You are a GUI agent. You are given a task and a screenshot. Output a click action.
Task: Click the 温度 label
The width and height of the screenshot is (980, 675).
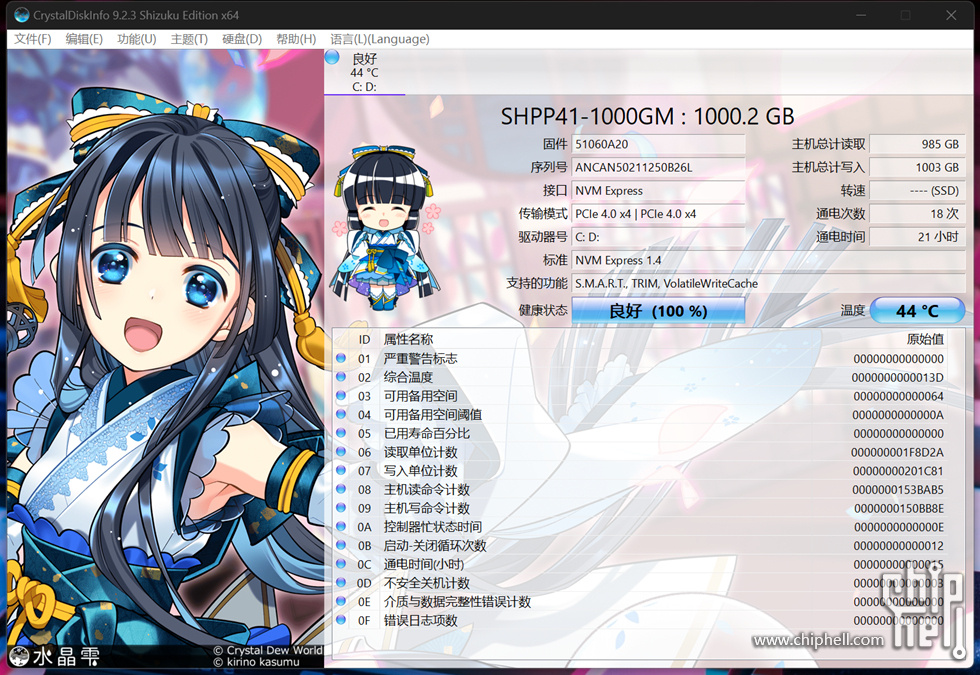[852, 310]
